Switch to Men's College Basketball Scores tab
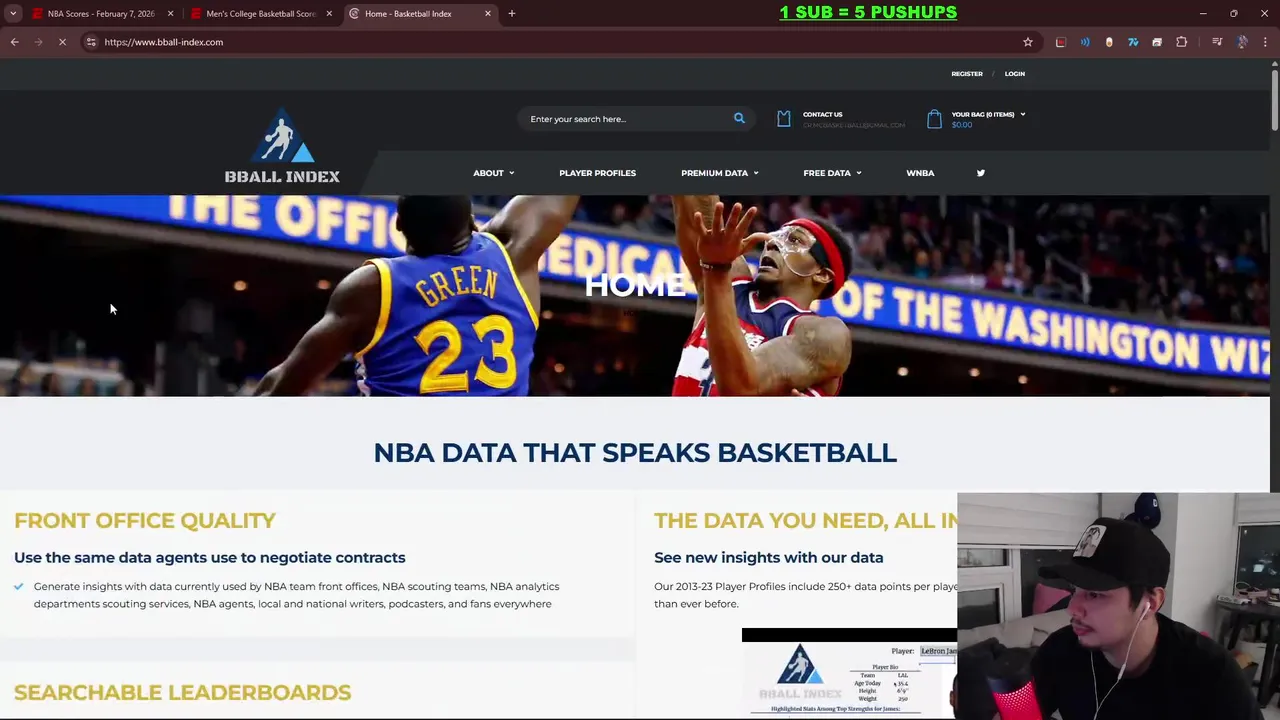This screenshot has width=1280, height=720. pyautogui.click(x=260, y=14)
